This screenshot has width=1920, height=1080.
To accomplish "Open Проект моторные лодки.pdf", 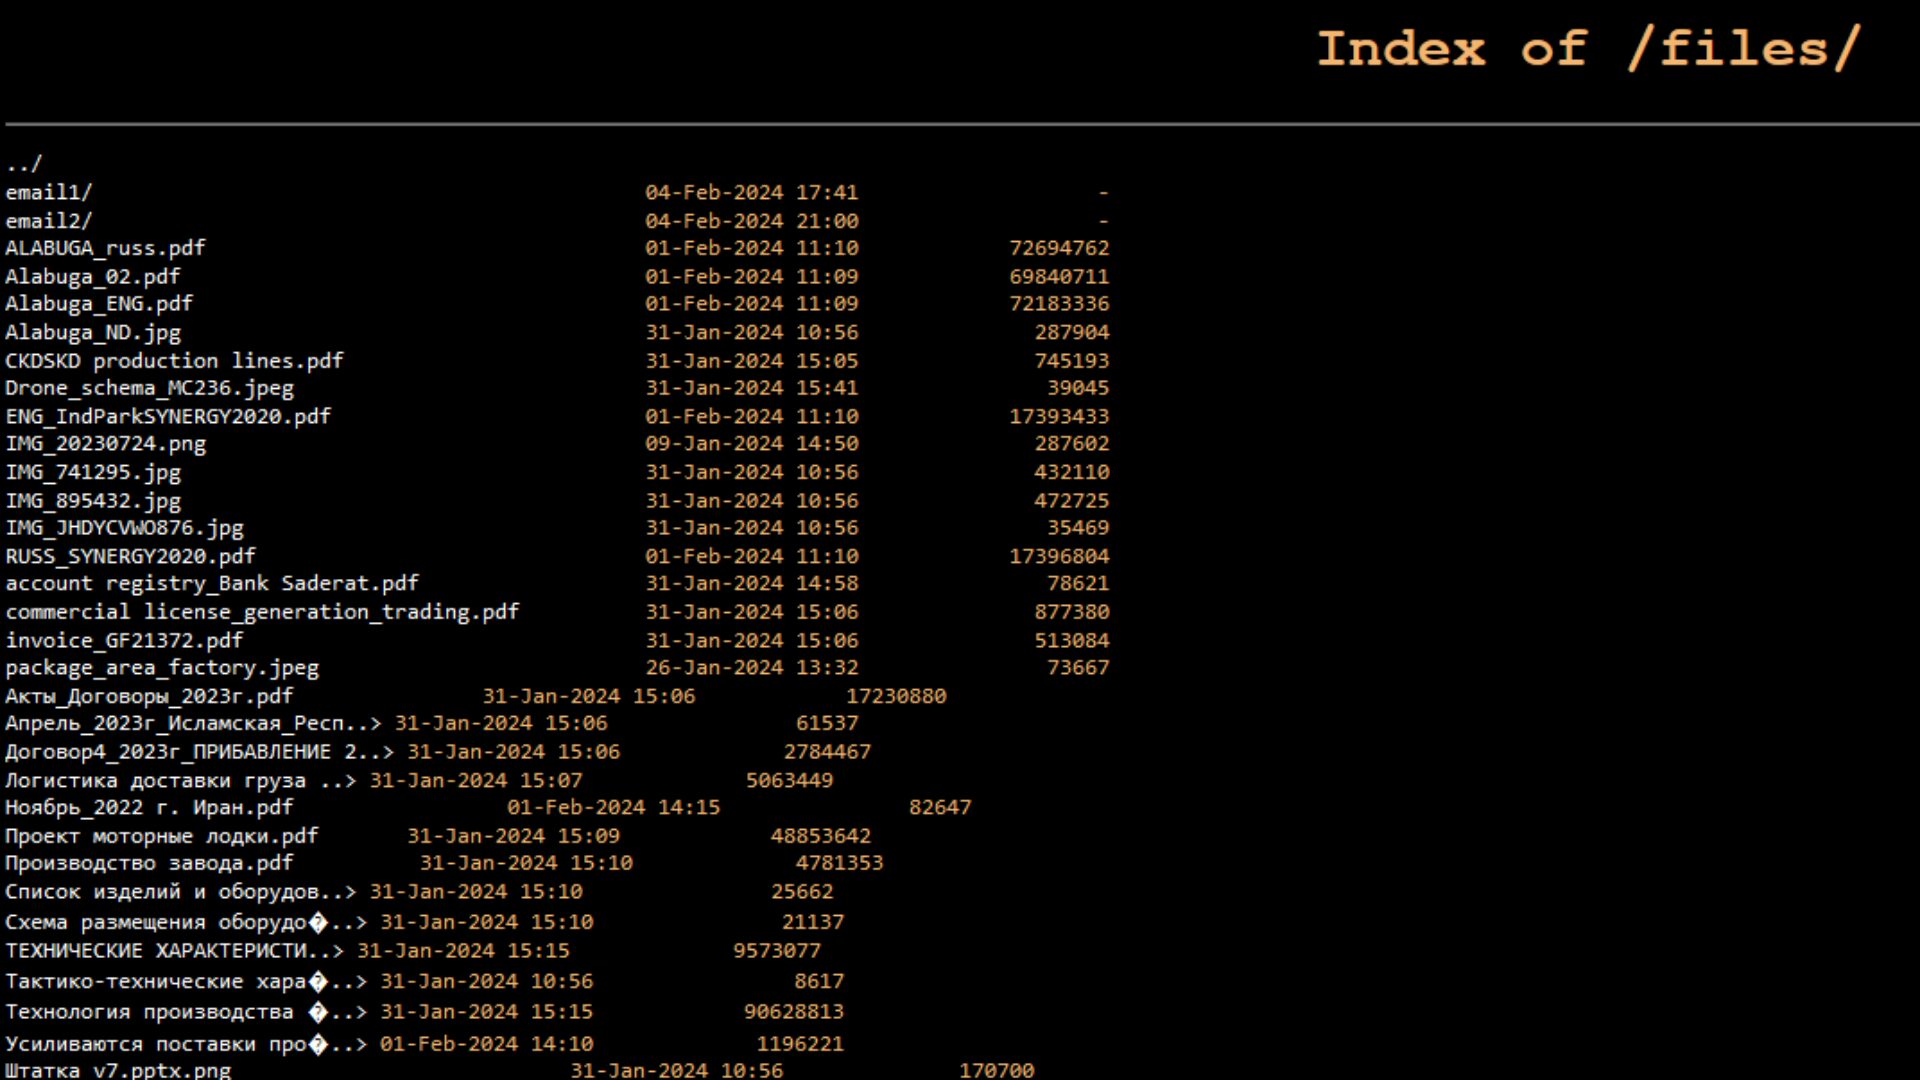I will (162, 836).
